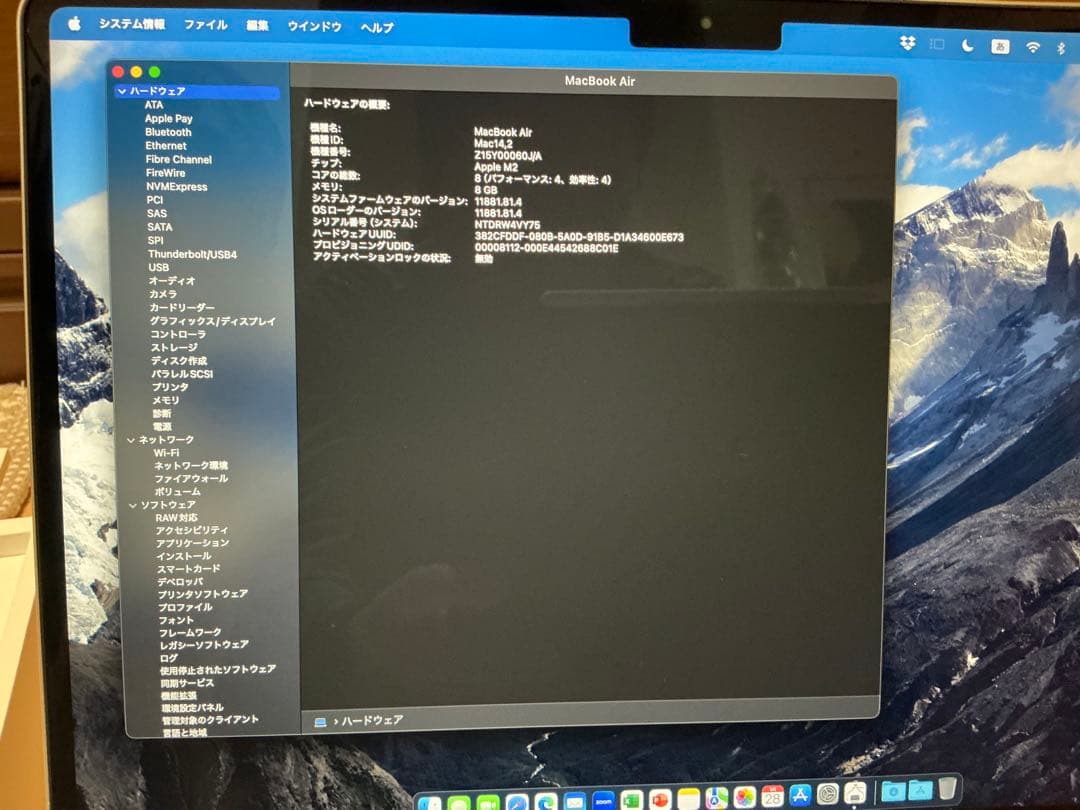Collapse the ソフトウェア section
The height and width of the screenshot is (810, 1080).
coord(131,505)
